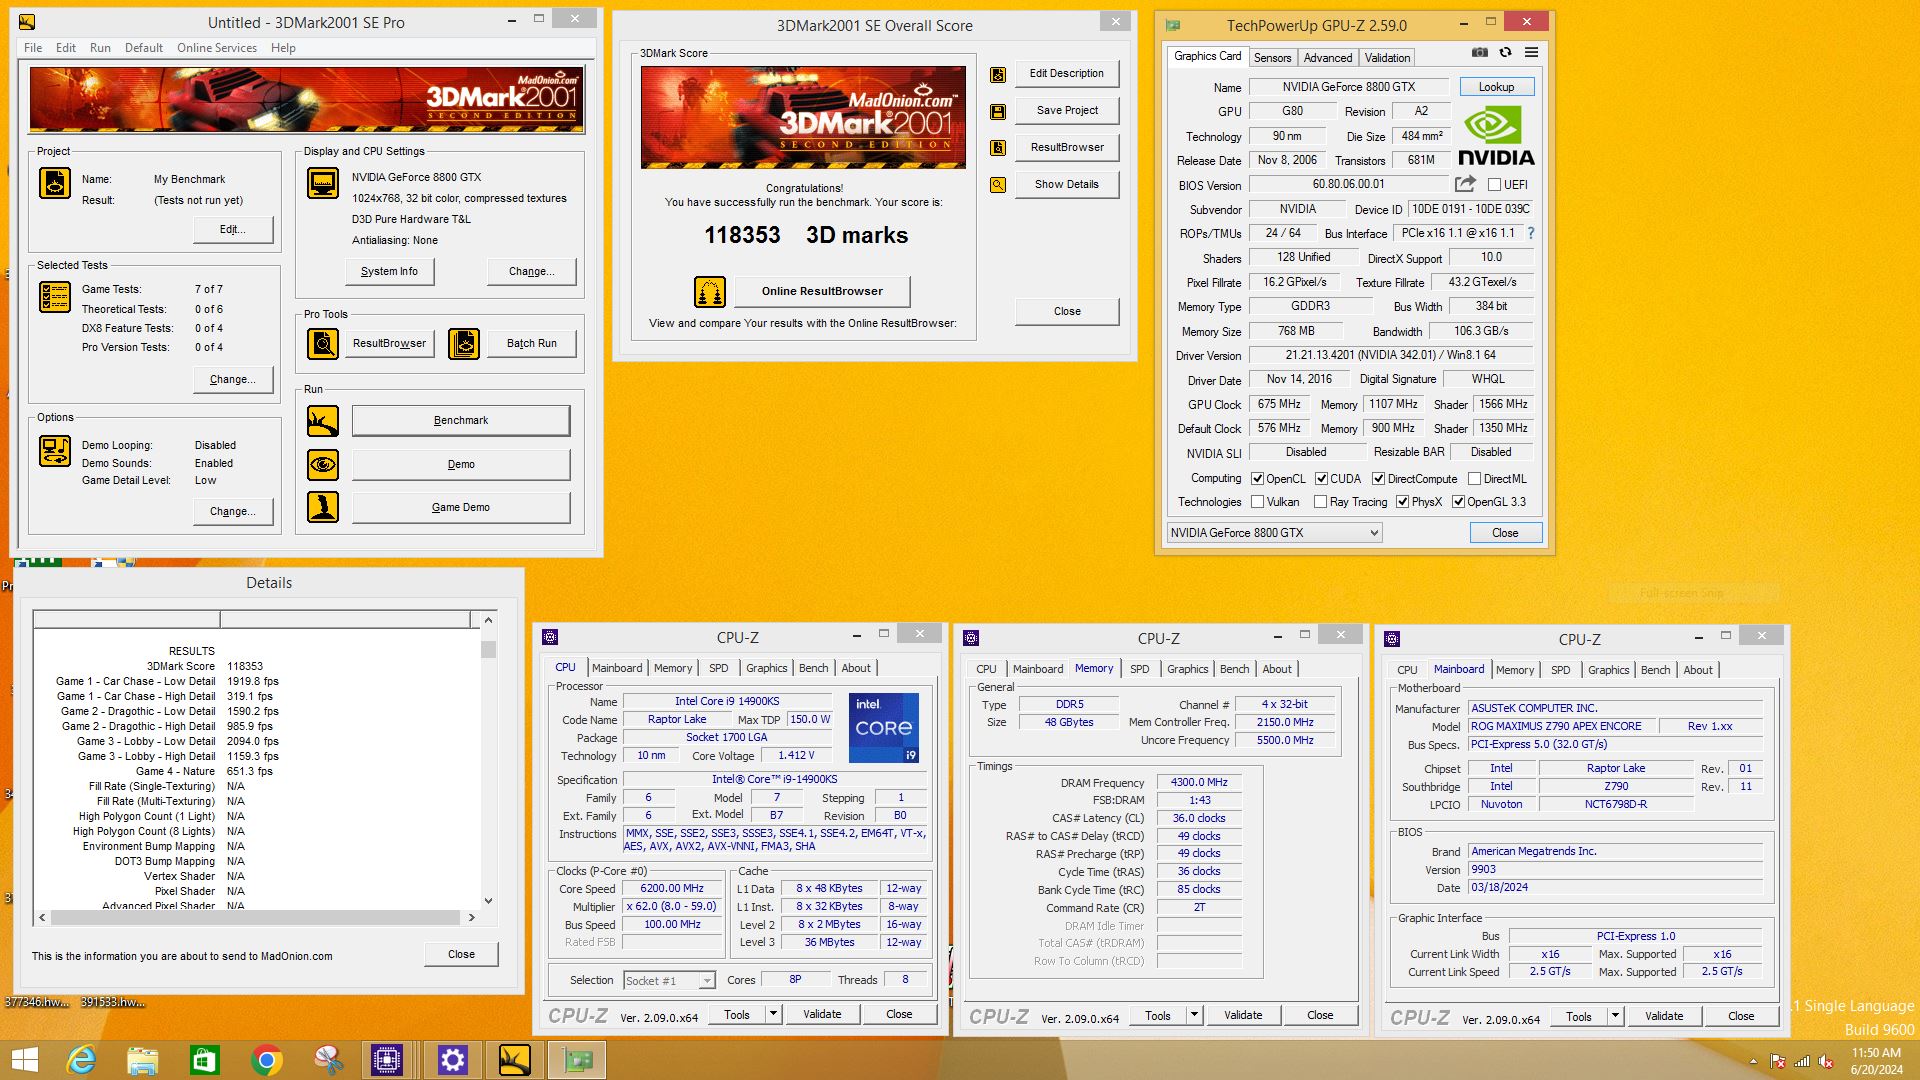Open the Online Services menu
Screen dimensions: 1920x1080
[x=217, y=48]
